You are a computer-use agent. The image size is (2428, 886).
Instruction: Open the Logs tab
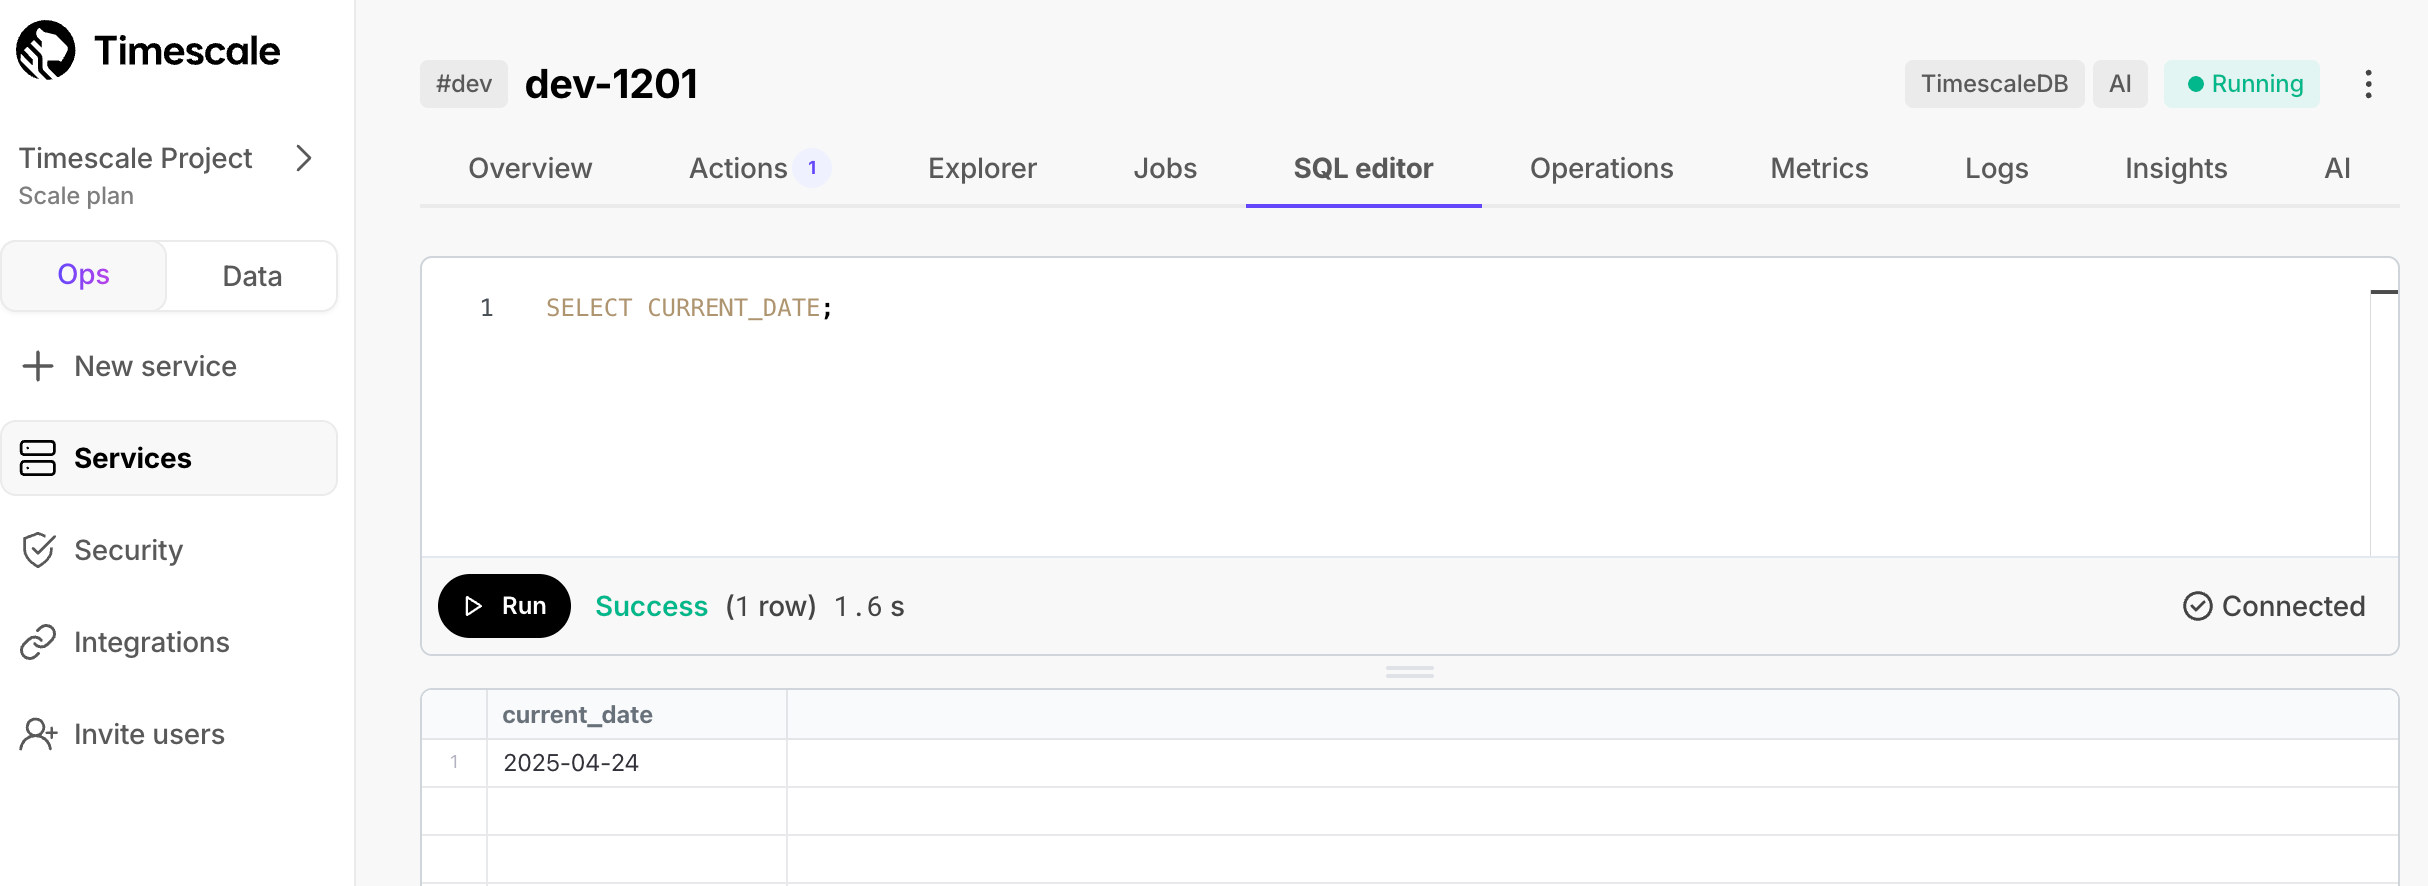coord(1996,168)
